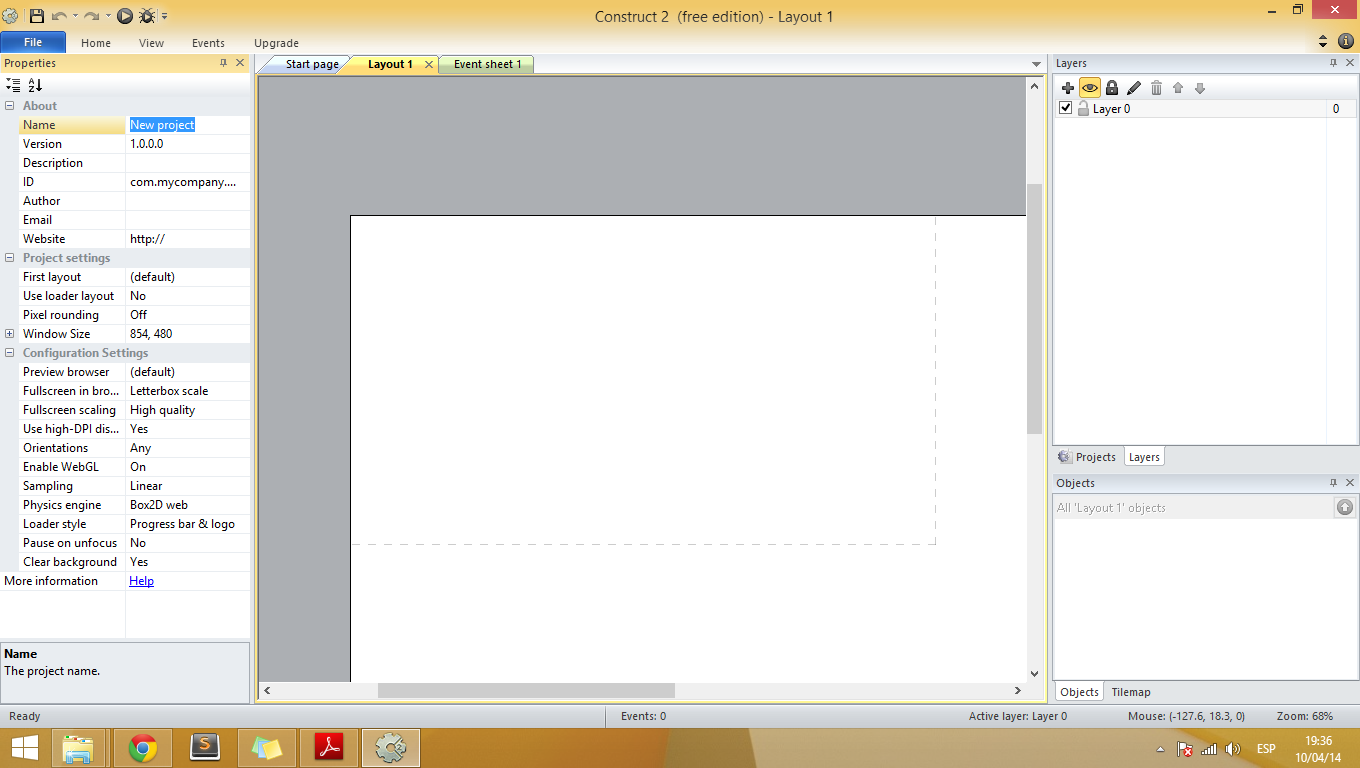Viewport: 1360px width, 768px height.
Task: Pin the Properties panel
Action: click(x=224, y=63)
